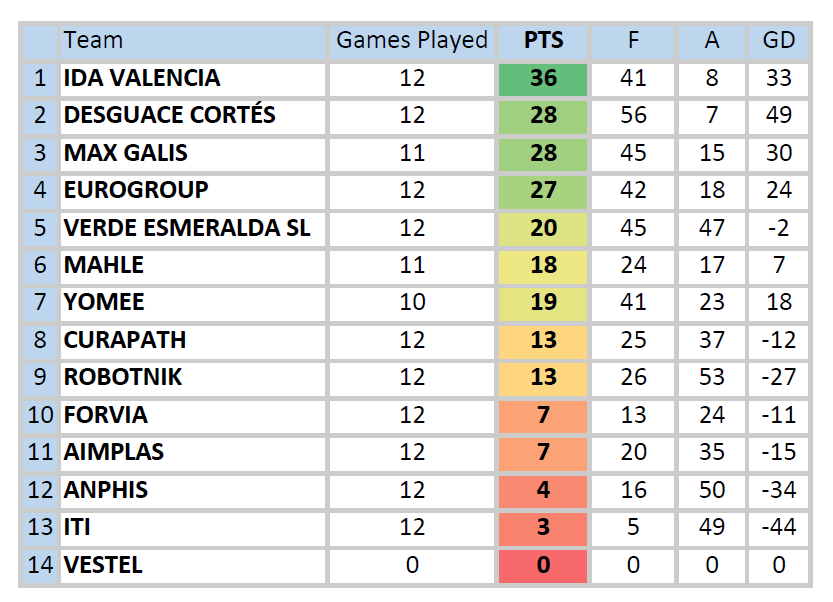Click the Team column header
The image size is (833, 602).
[93, 41]
